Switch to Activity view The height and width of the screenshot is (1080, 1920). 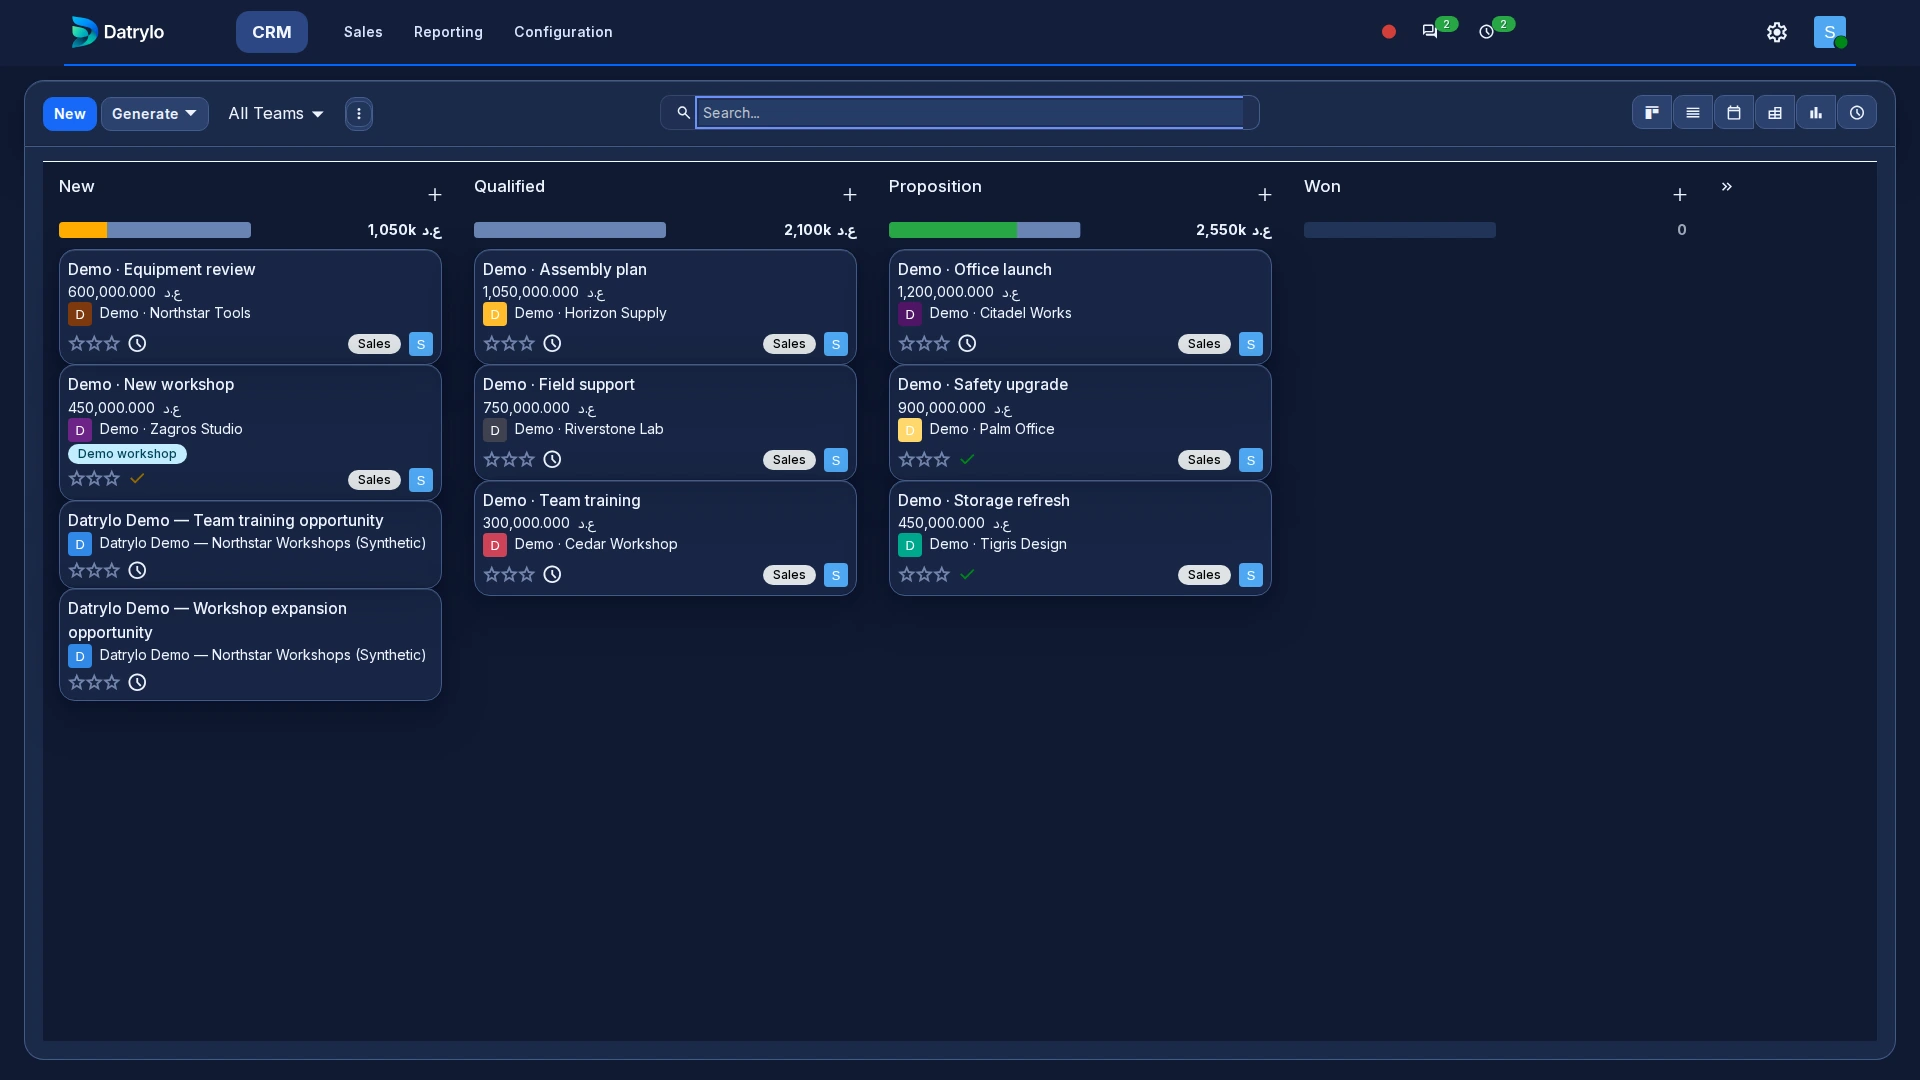pos(1857,113)
